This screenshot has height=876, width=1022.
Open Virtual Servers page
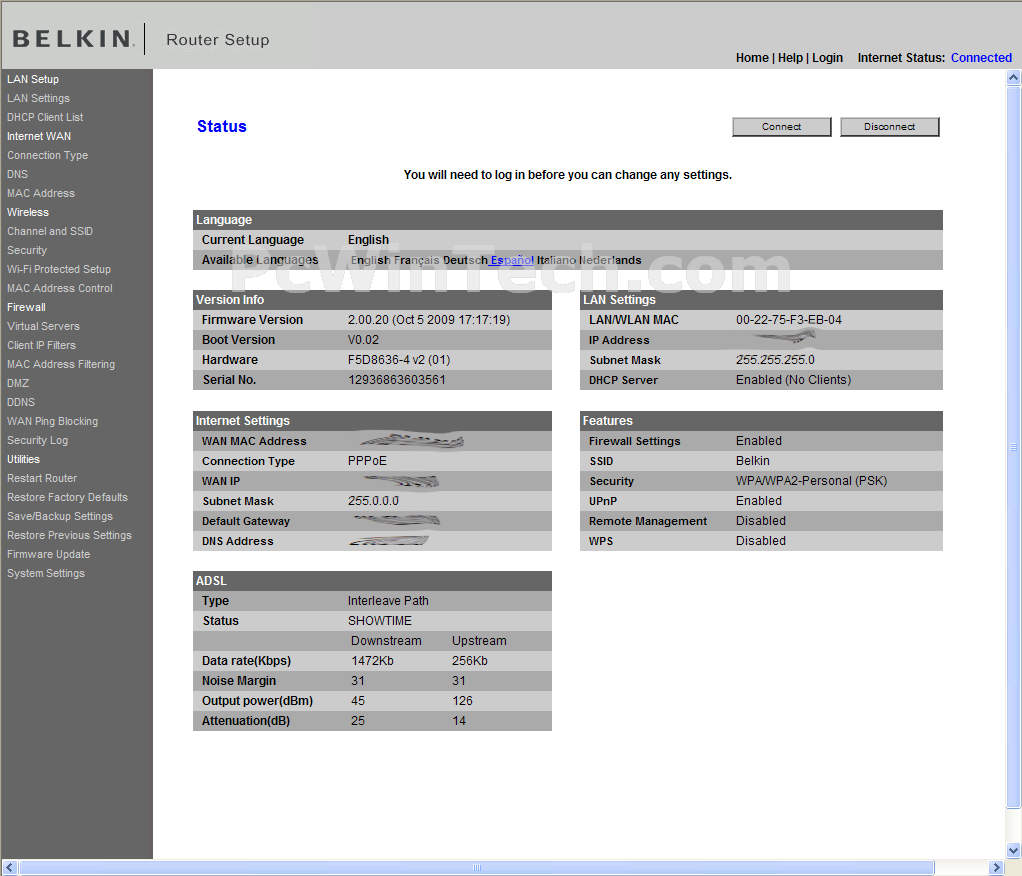tap(43, 326)
